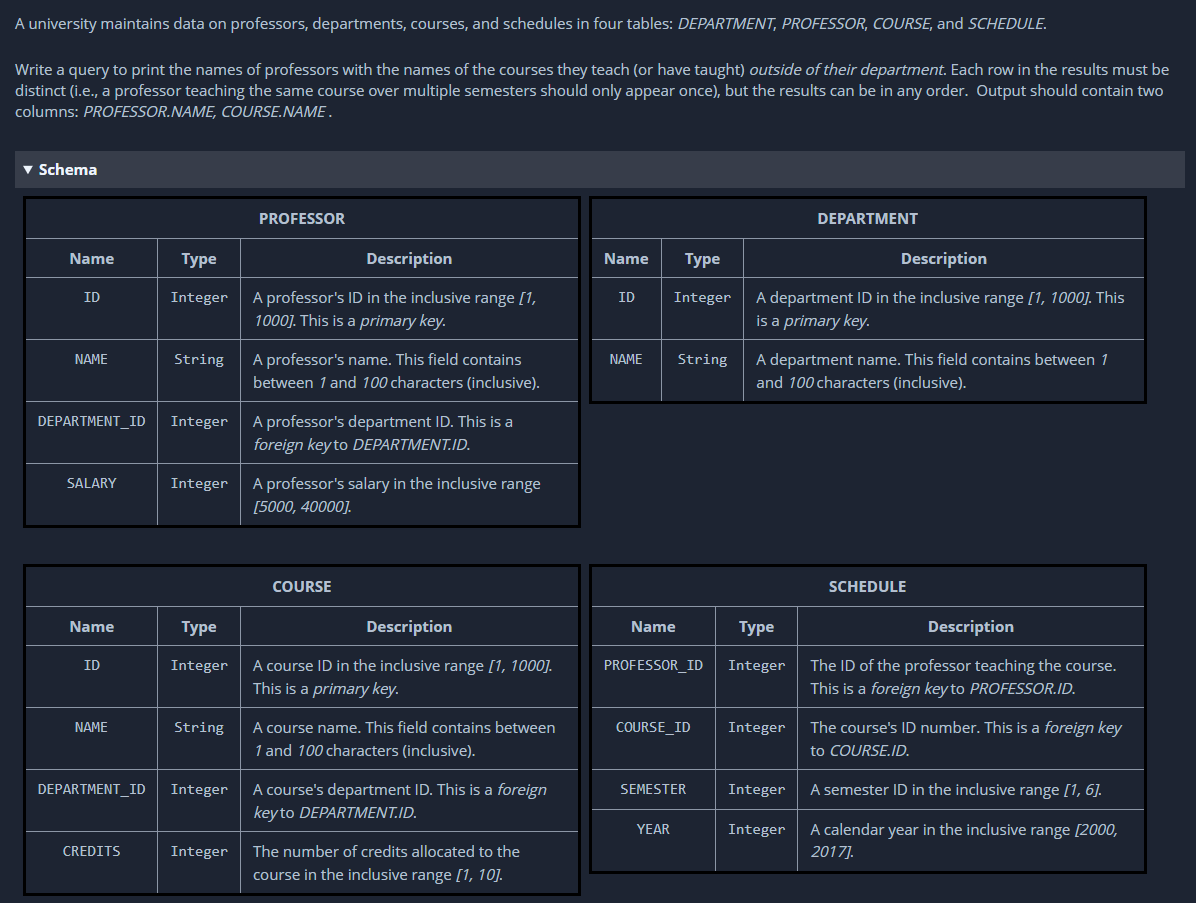Click the Name header in SCHEDULE table
This screenshot has height=903, width=1196.
654,626
